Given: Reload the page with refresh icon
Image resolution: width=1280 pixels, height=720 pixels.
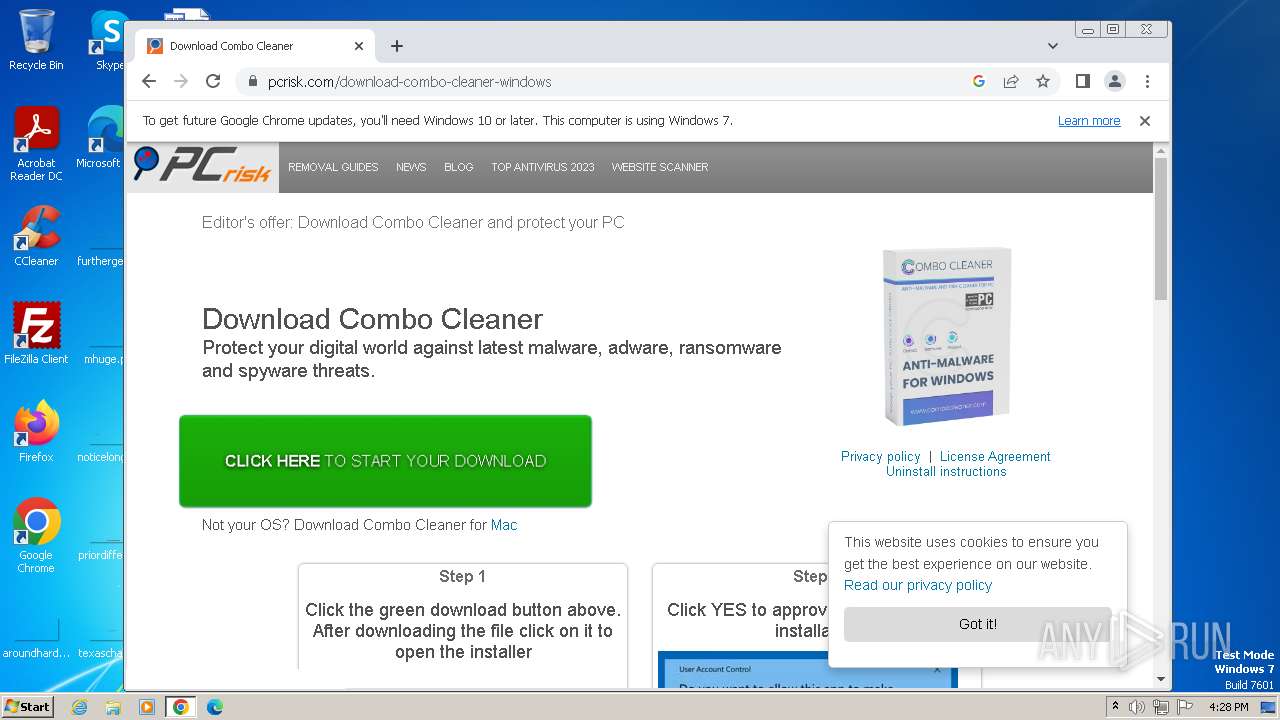Looking at the screenshot, I should 213,81.
